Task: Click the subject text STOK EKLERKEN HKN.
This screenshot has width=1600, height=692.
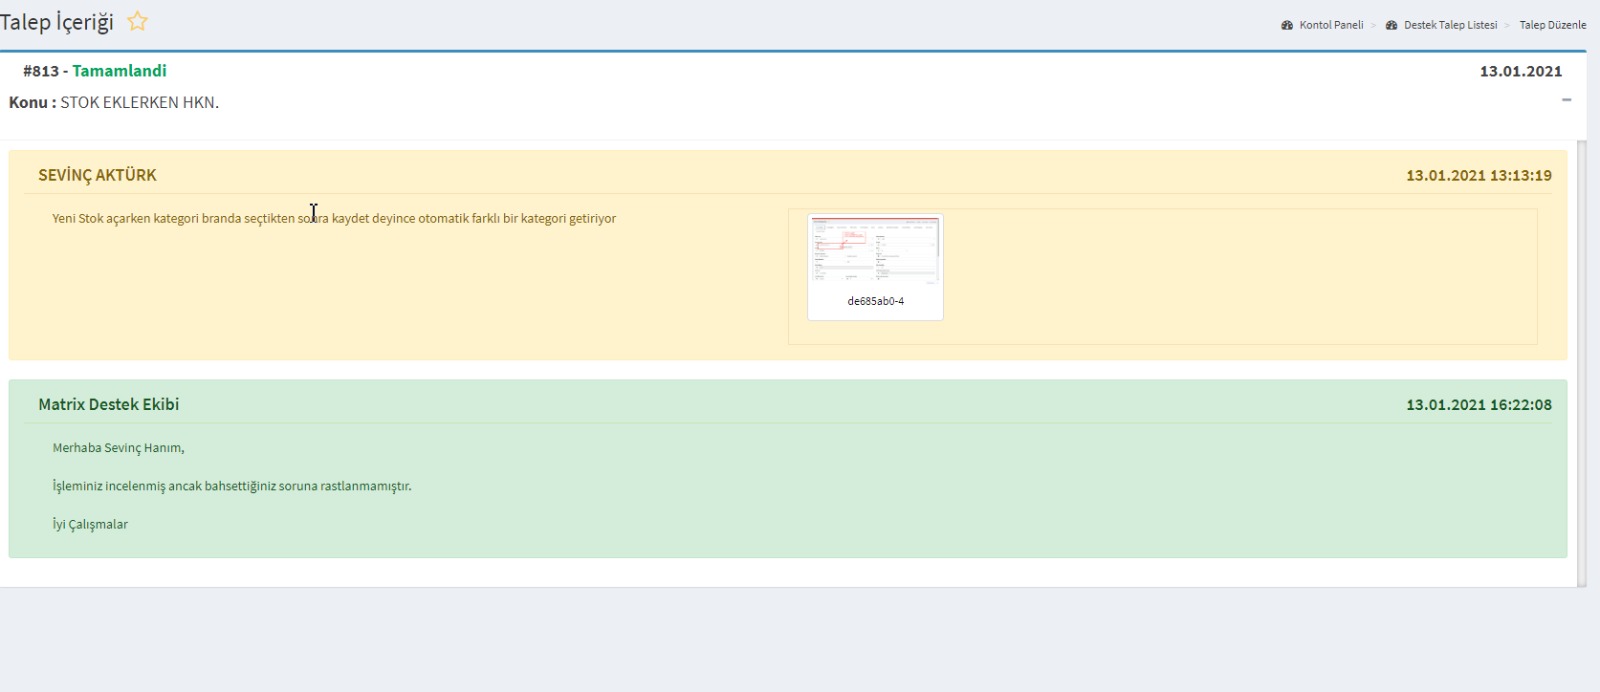Action: pyautogui.click(x=139, y=102)
